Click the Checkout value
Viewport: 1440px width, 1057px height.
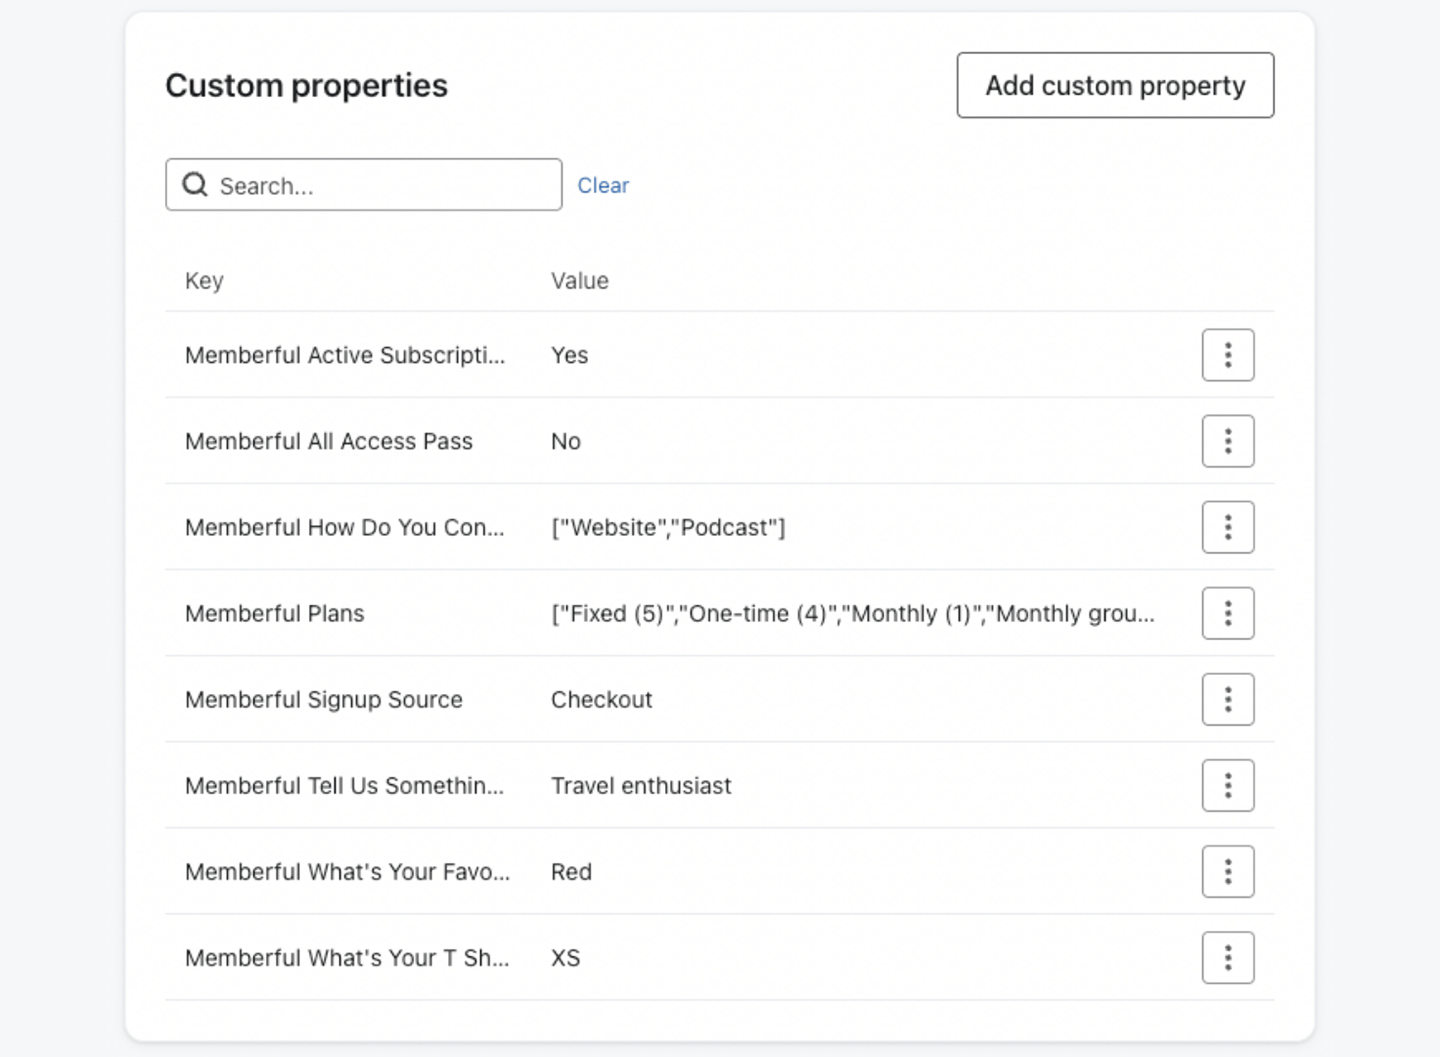pos(601,700)
